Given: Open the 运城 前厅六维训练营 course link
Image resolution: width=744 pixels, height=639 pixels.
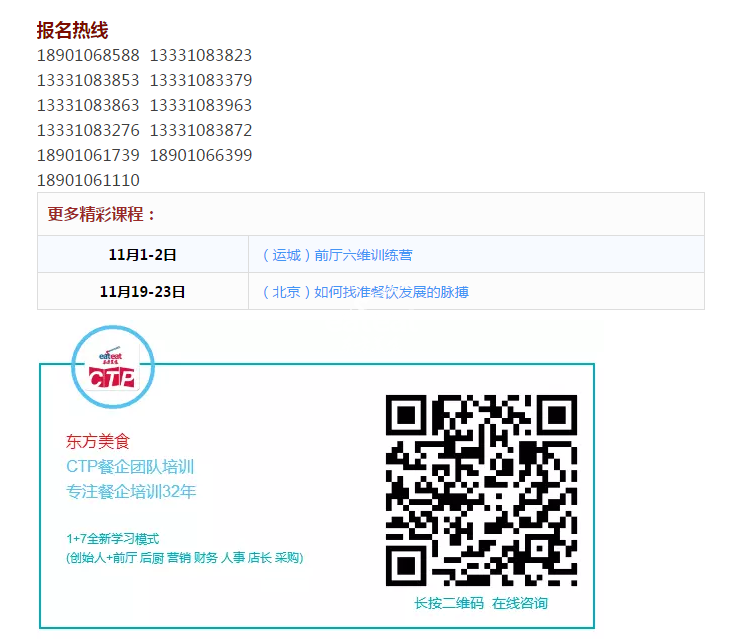Looking at the screenshot, I should [337, 255].
